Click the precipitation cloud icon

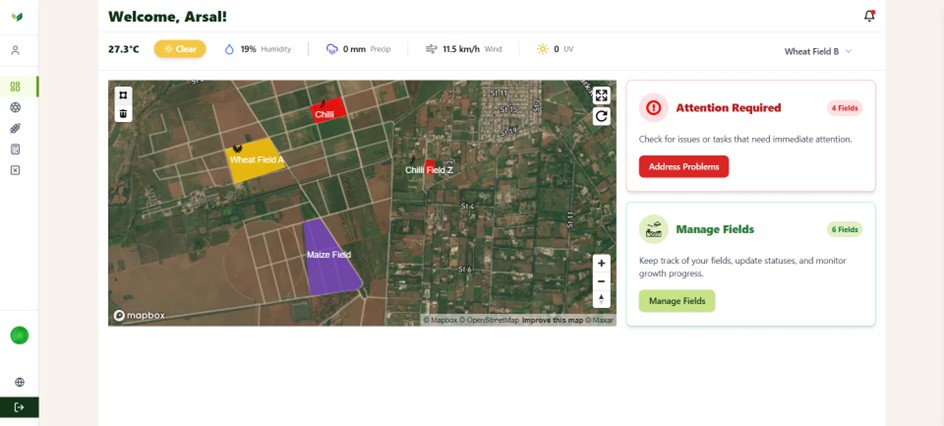(x=332, y=49)
